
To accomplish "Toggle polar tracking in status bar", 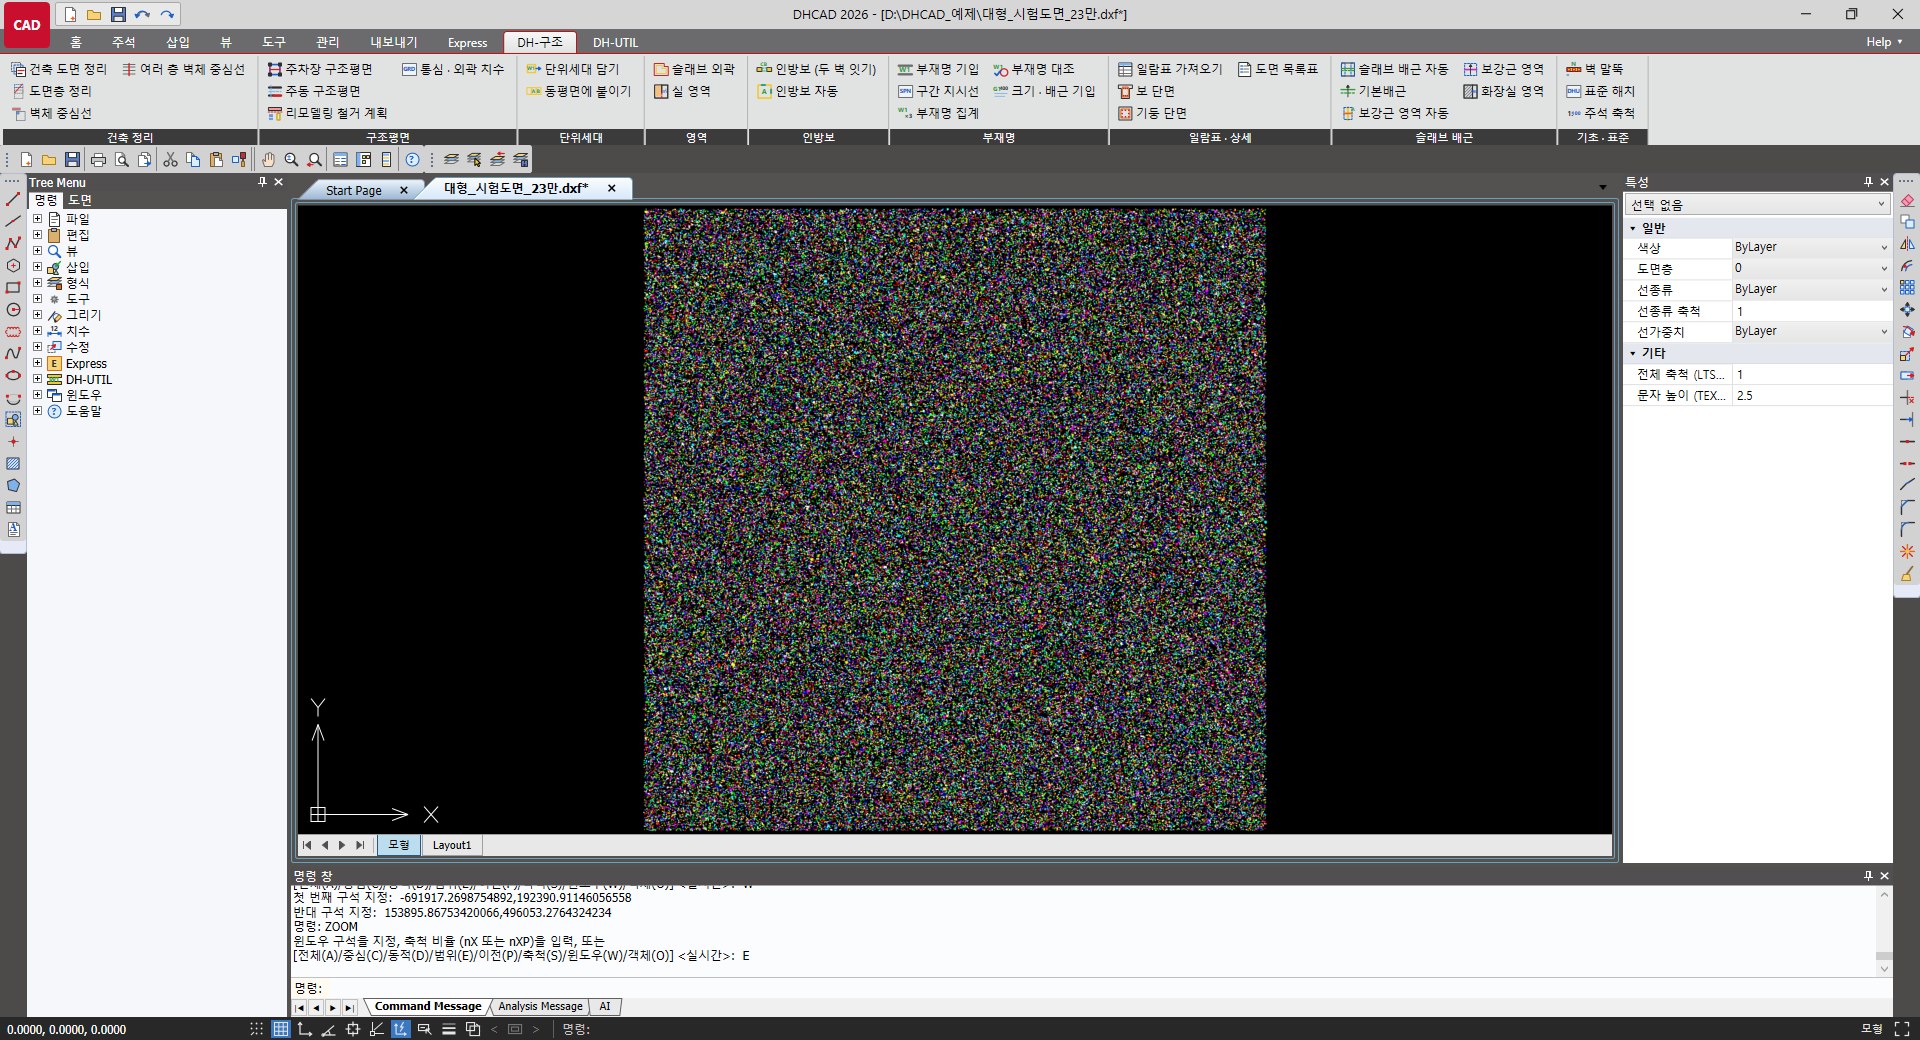I will (329, 1029).
